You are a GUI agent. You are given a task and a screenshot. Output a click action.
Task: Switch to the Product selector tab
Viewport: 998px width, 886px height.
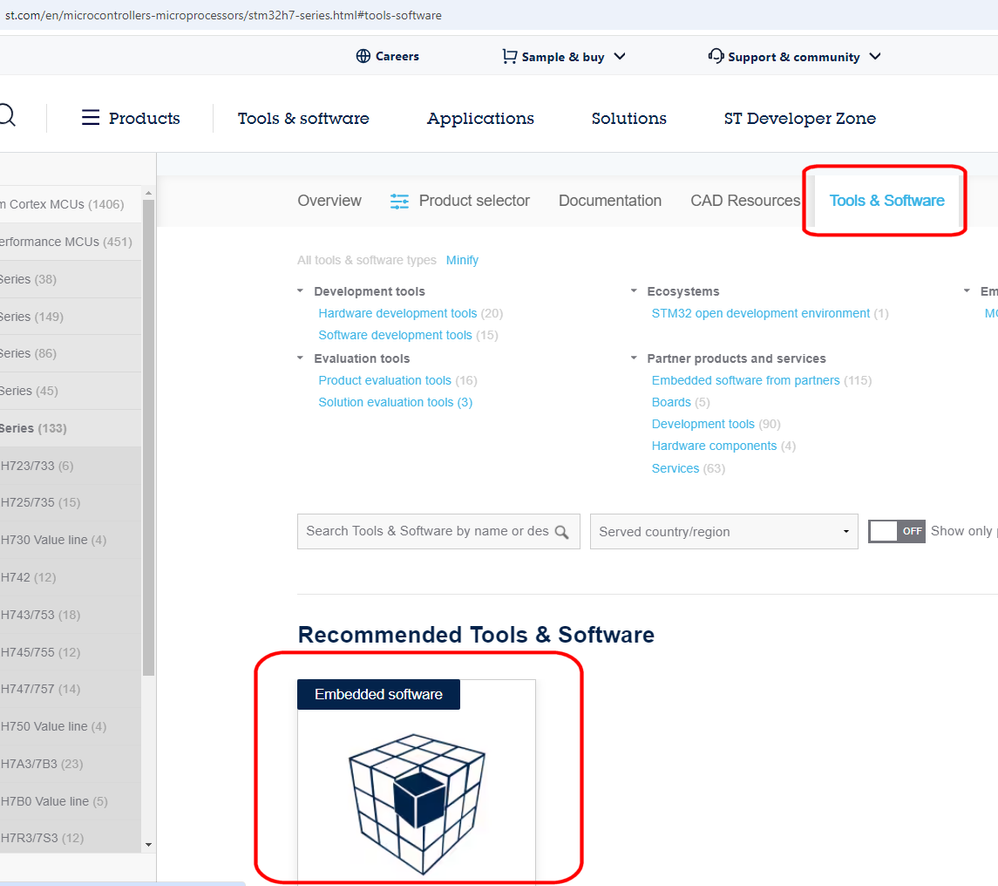point(460,201)
